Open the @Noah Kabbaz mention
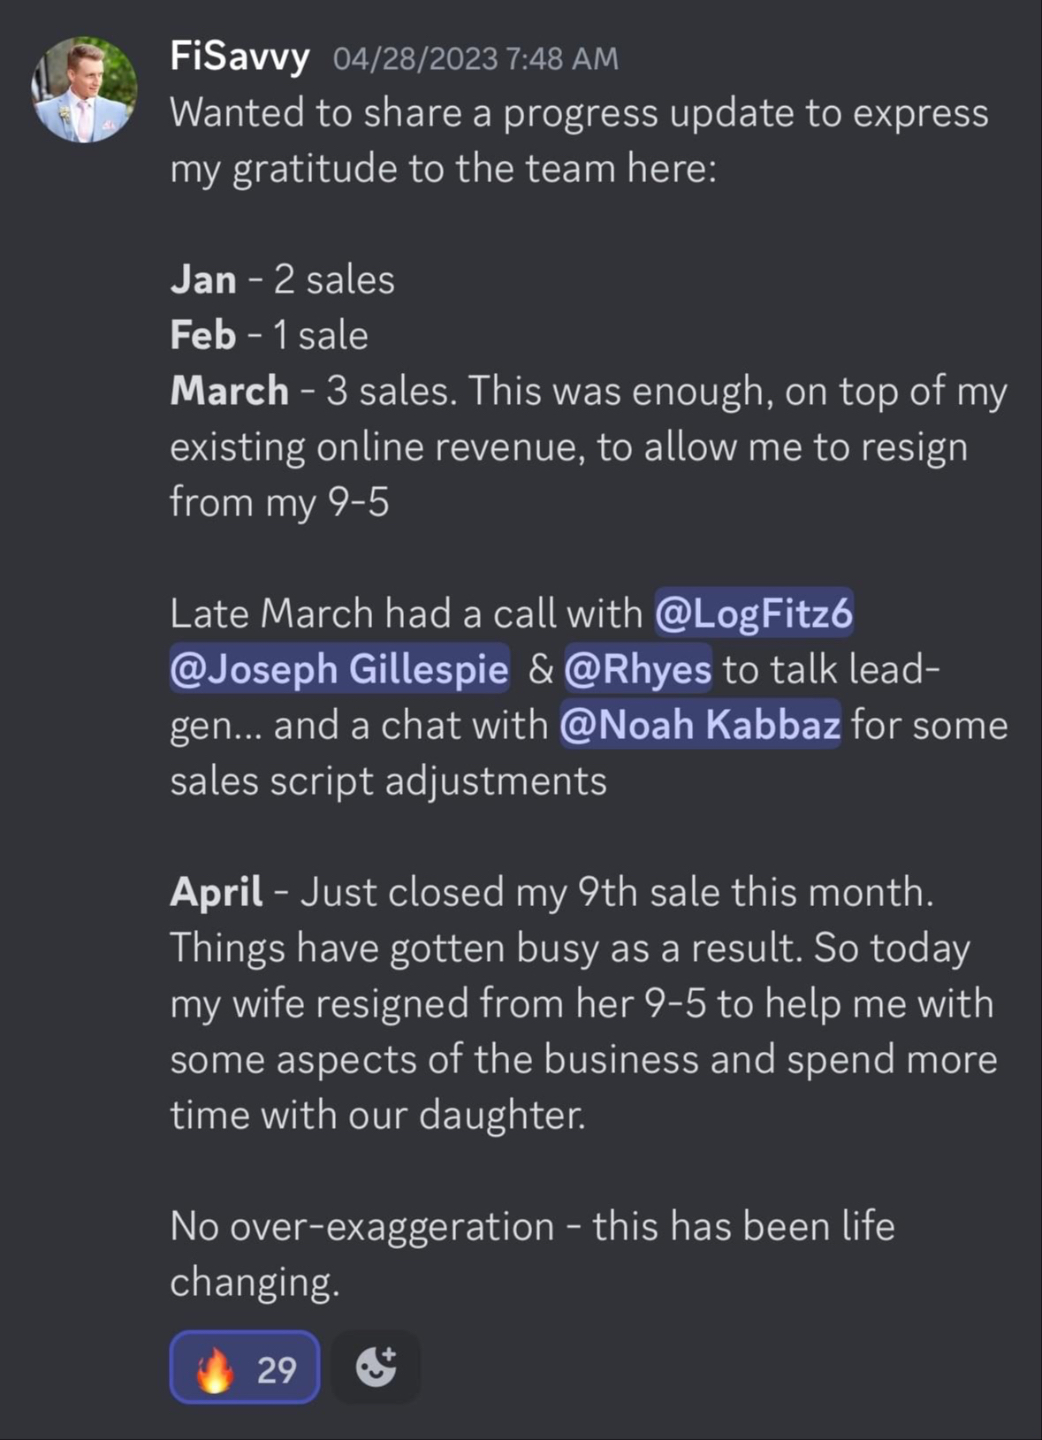The width and height of the screenshot is (1042, 1440). click(700, 725)
